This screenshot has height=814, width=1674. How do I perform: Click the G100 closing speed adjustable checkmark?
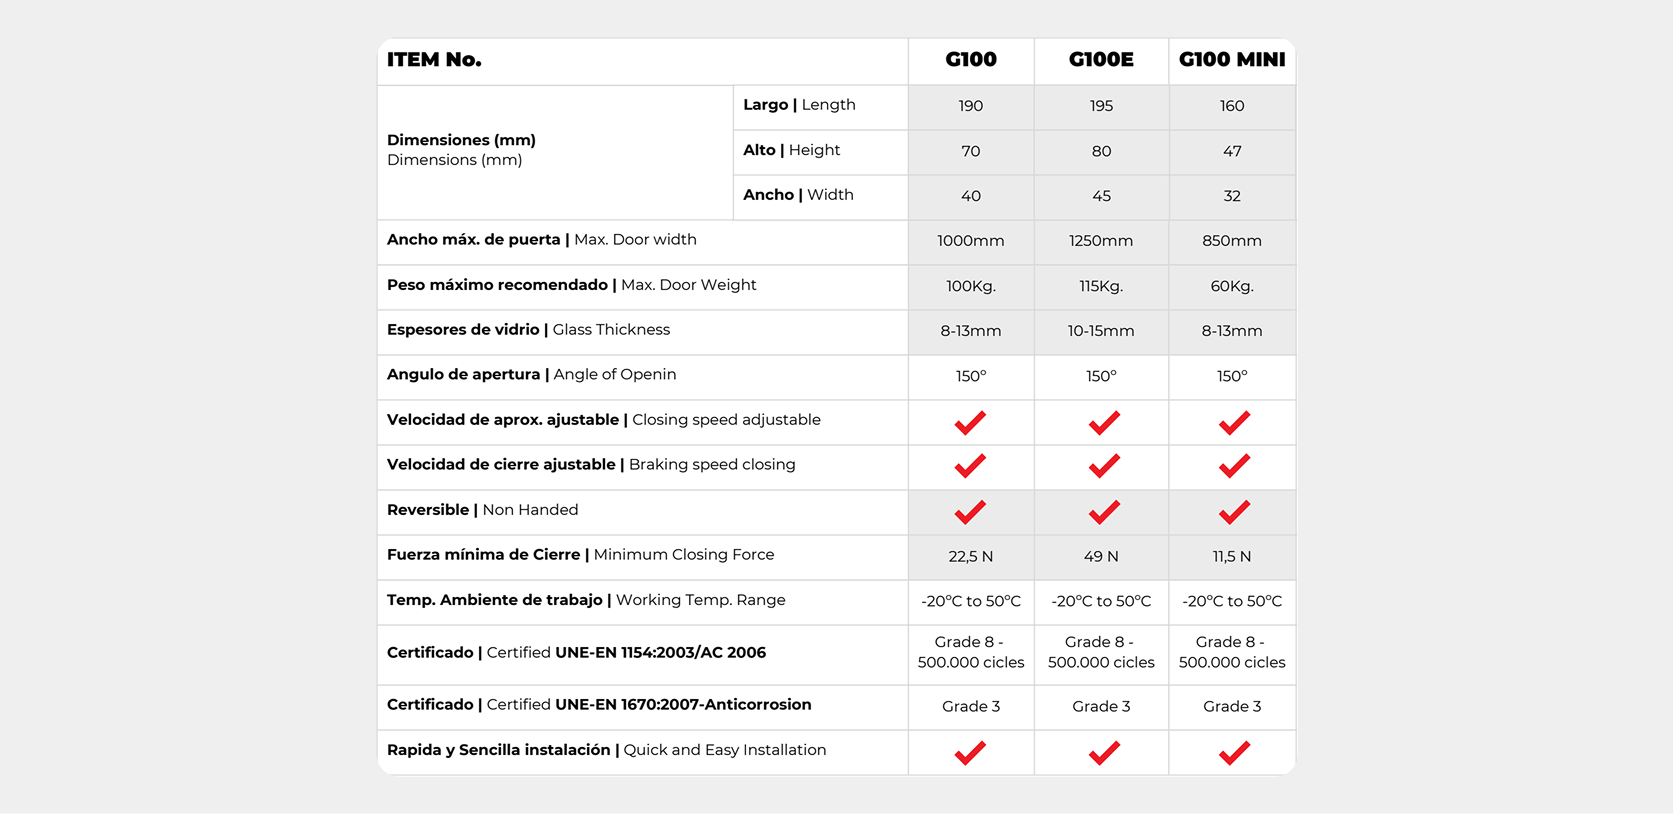970,423
